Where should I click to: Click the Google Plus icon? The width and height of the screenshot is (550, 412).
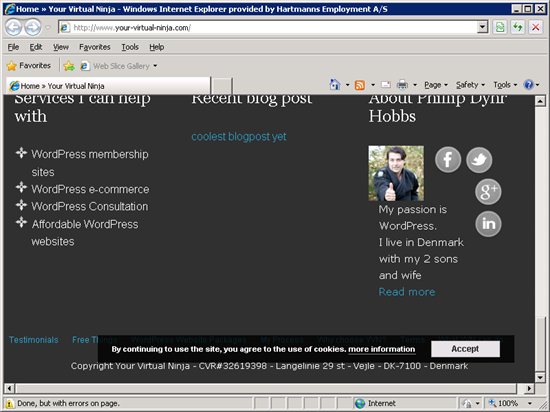click(488, 191)
